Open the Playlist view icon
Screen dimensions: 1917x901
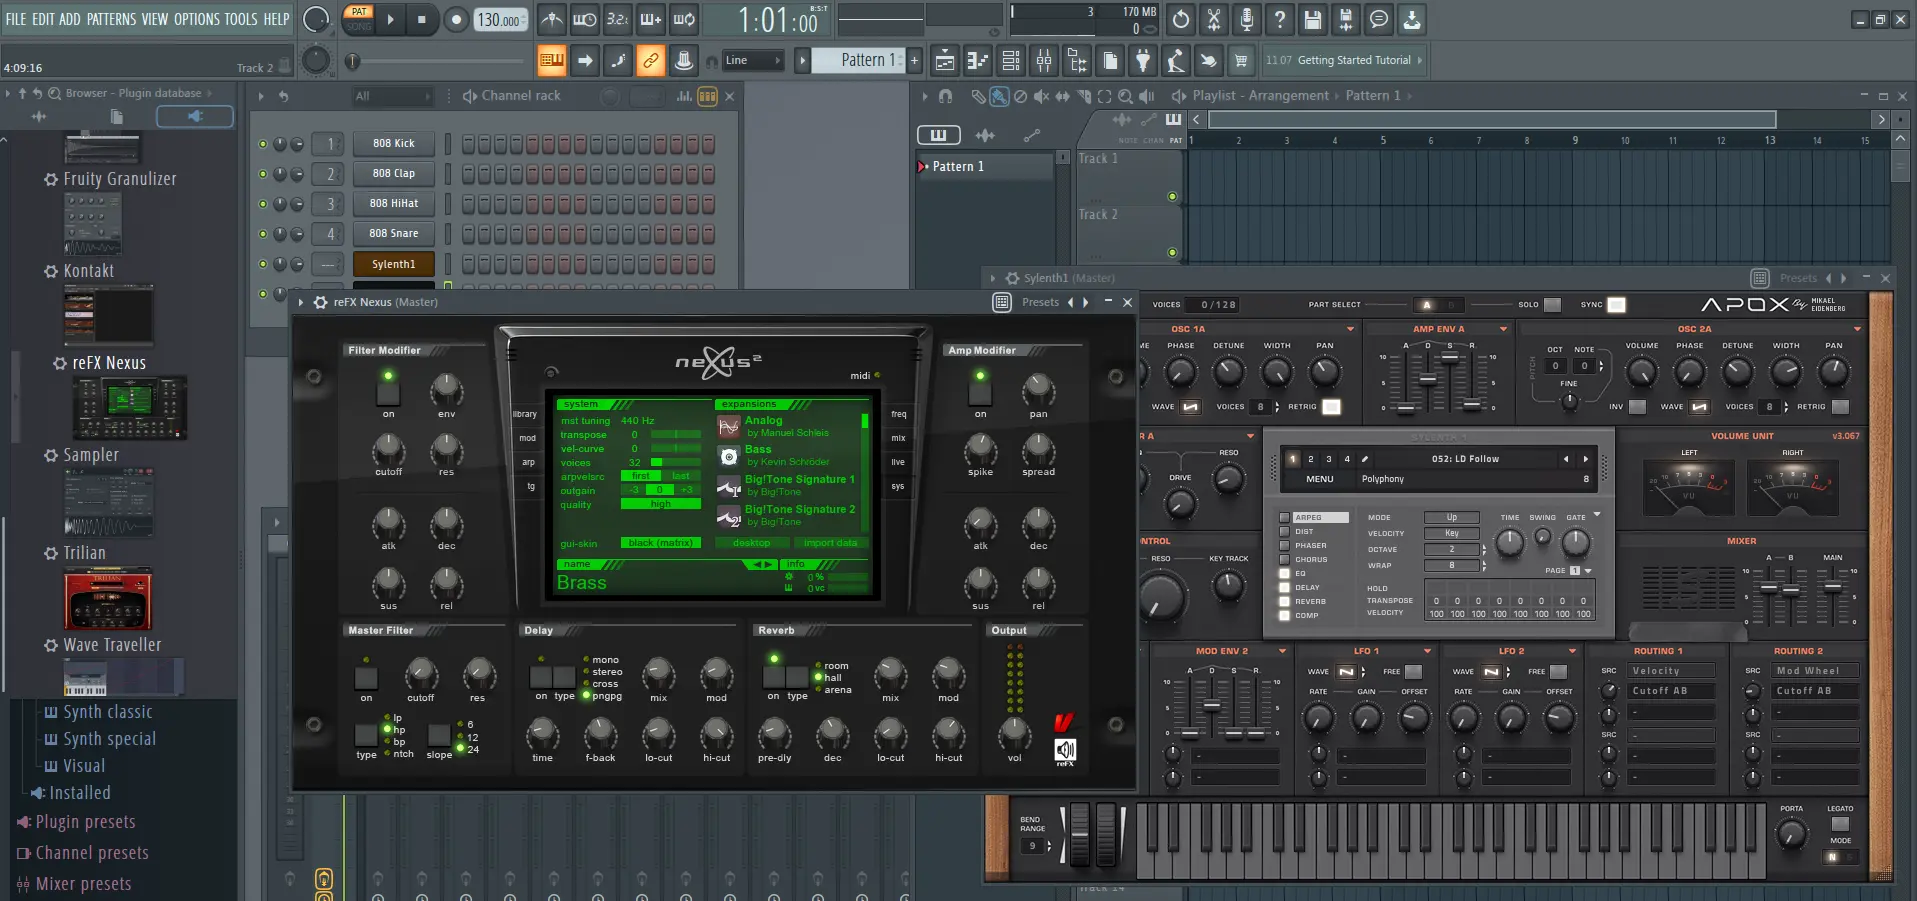[945, 61]
